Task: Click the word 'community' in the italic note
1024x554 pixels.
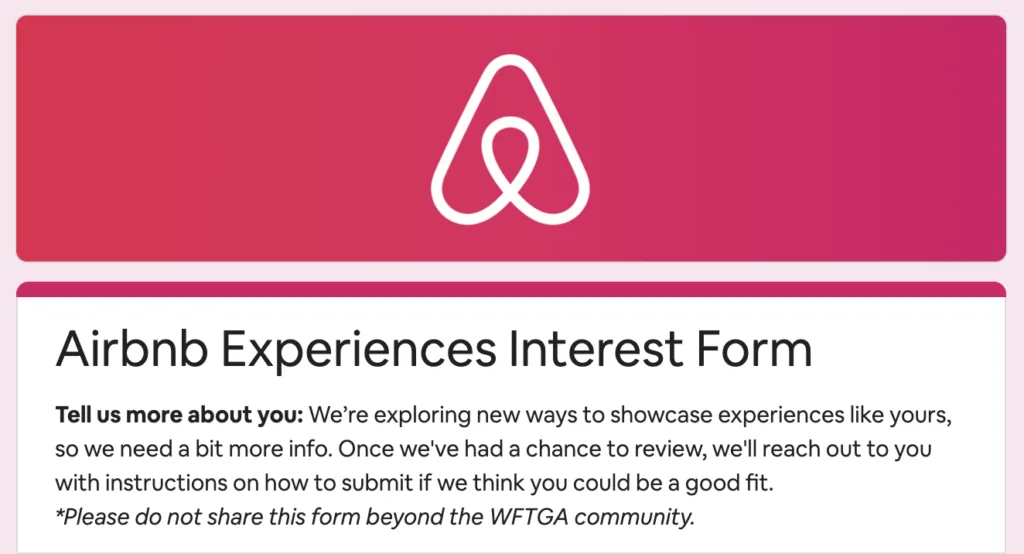Action: [x=633, y=517]
